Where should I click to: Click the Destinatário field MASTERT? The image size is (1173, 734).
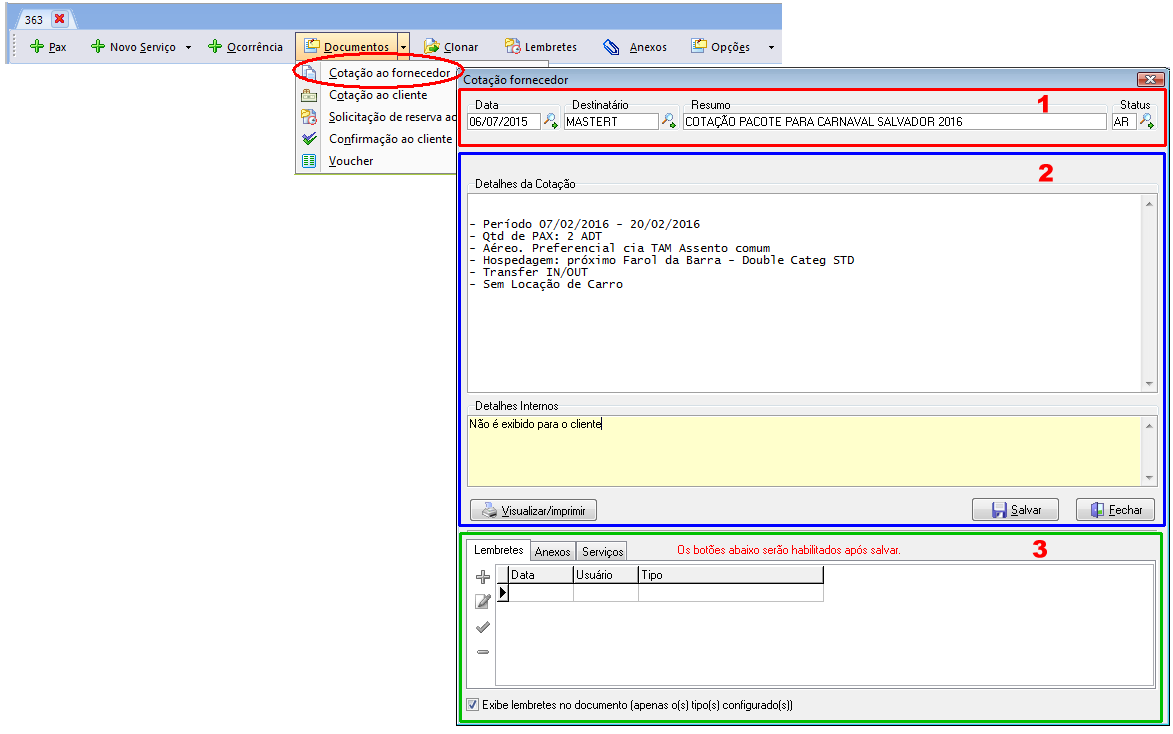coord(611,121)
